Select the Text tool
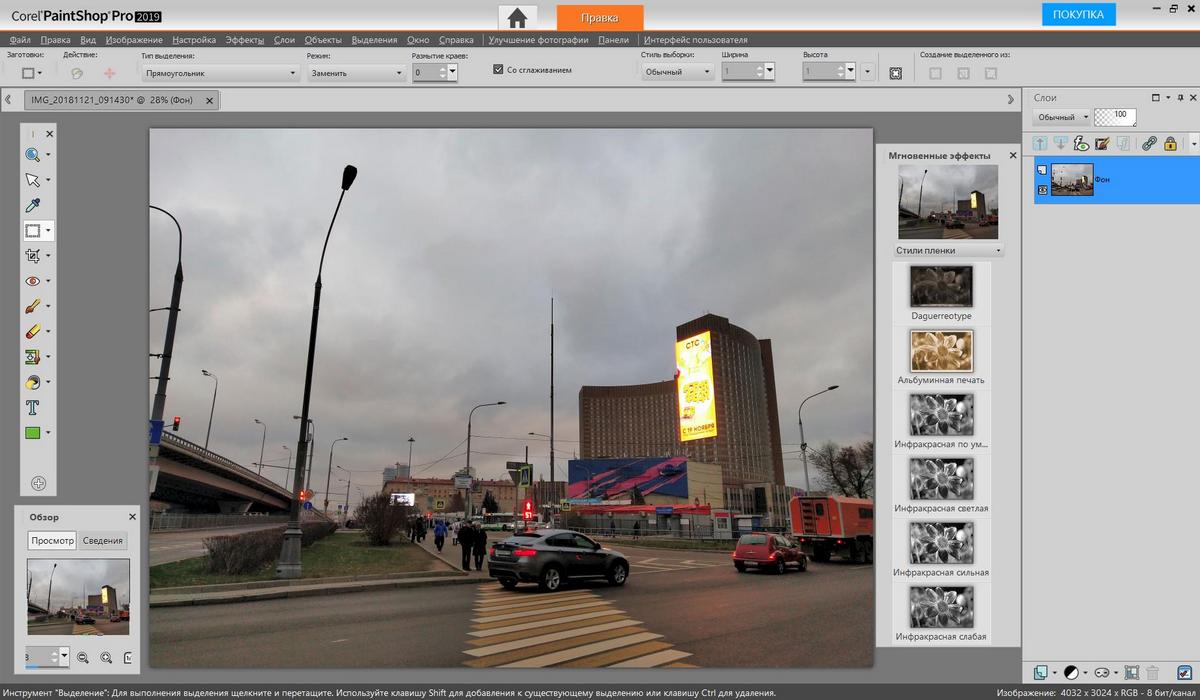 [33, 407]
